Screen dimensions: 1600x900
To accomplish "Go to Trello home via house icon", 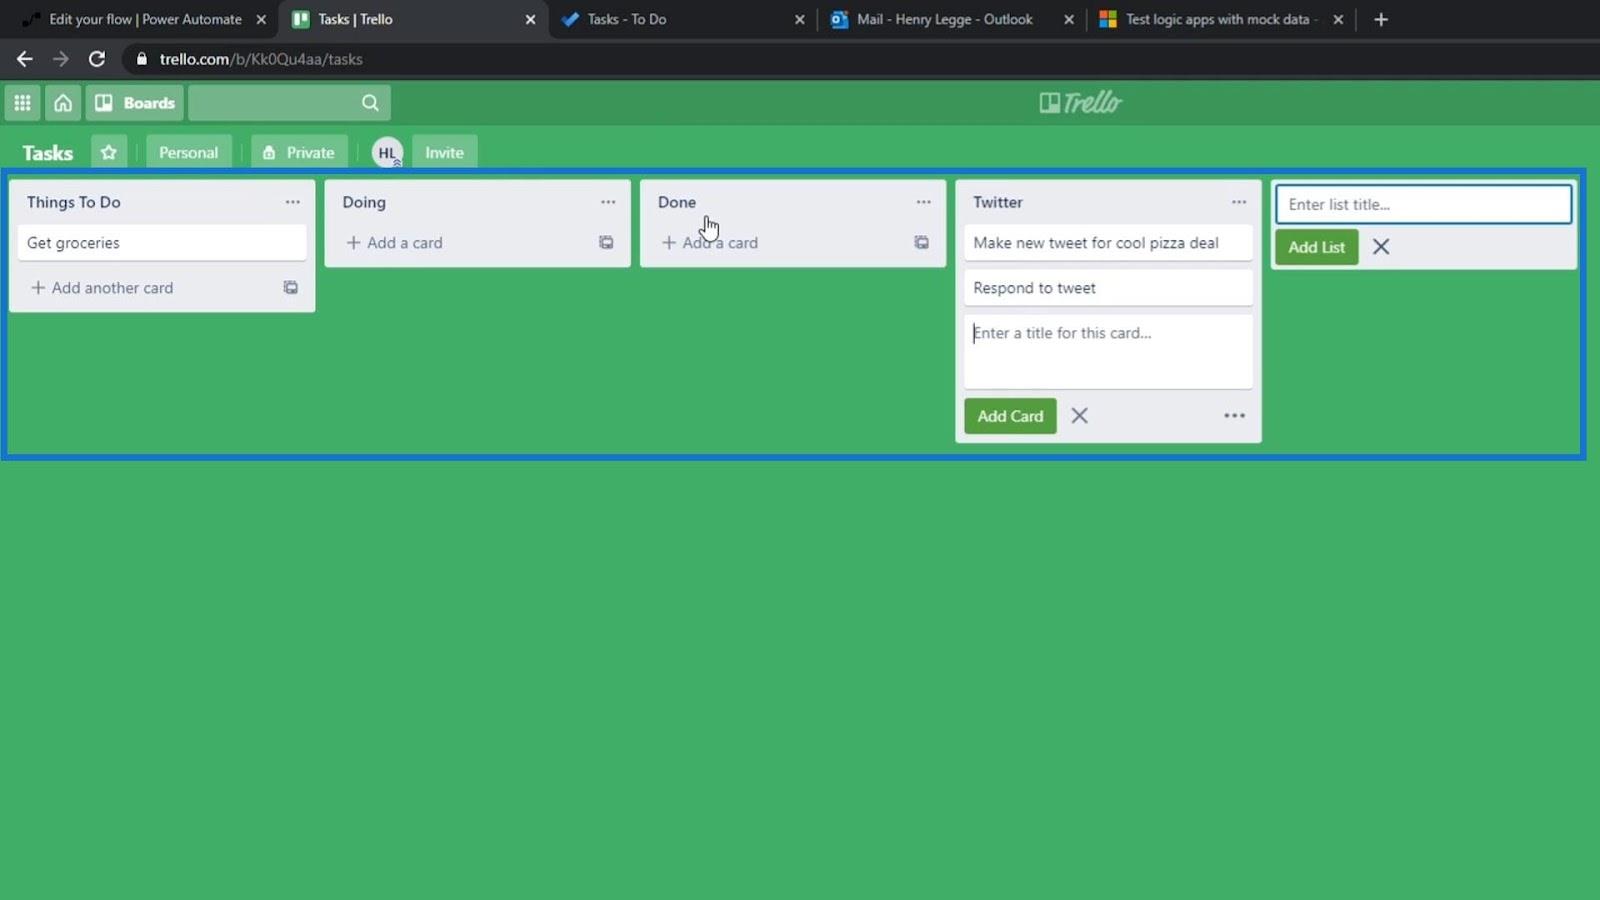I will pos(63,103).
